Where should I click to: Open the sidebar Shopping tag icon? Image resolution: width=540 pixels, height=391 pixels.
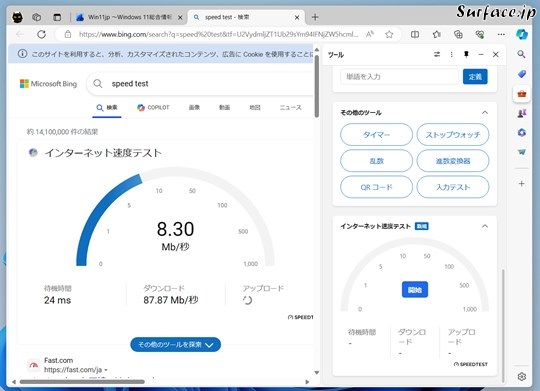pyautogui.click(x=521, y=74)
